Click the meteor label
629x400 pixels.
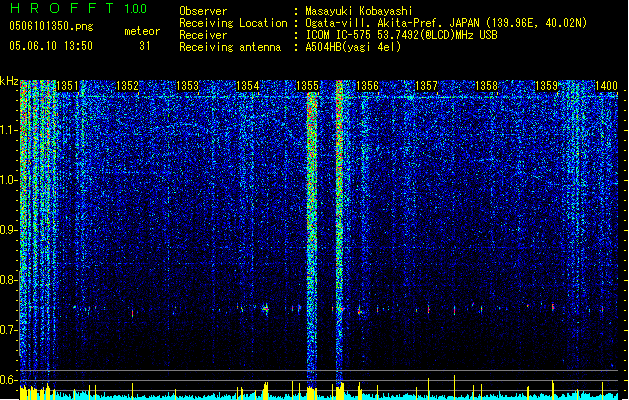pos(142,31)
